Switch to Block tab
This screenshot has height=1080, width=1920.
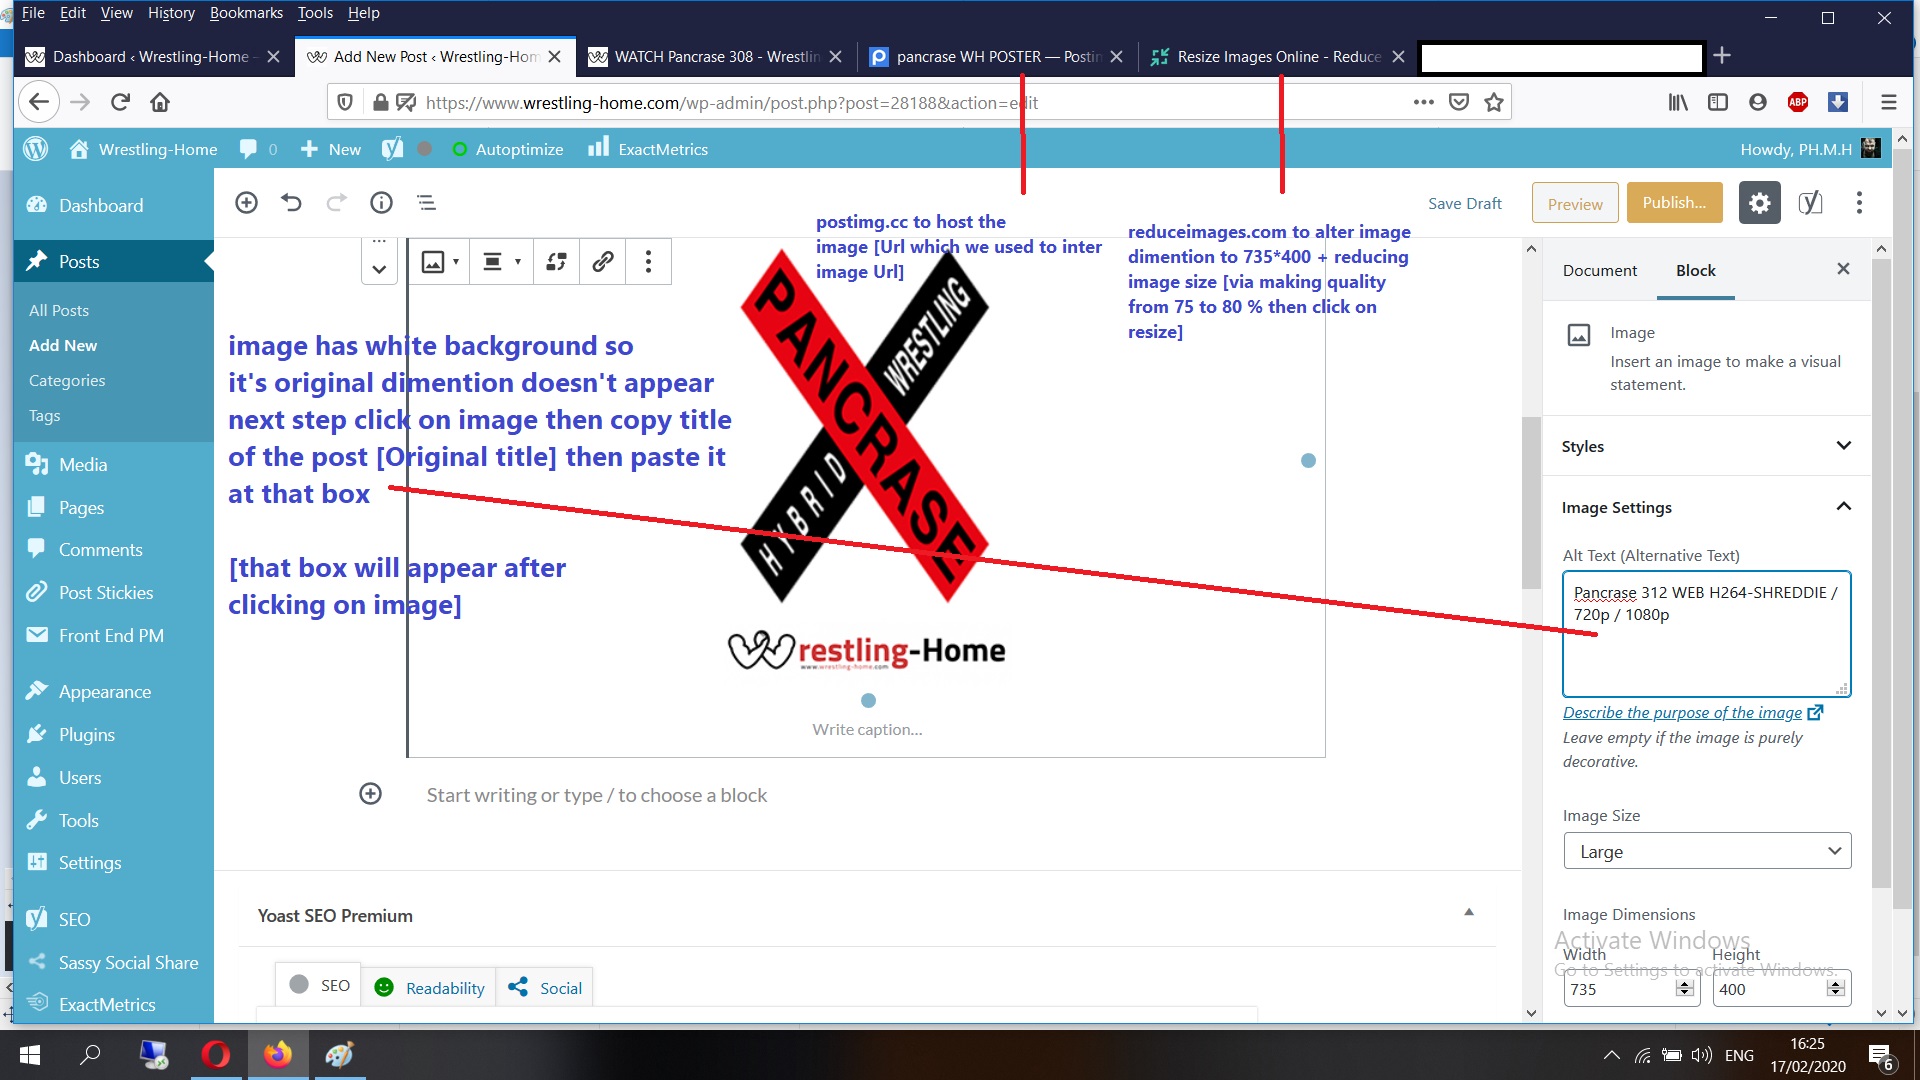click(x=1696, y=270)
